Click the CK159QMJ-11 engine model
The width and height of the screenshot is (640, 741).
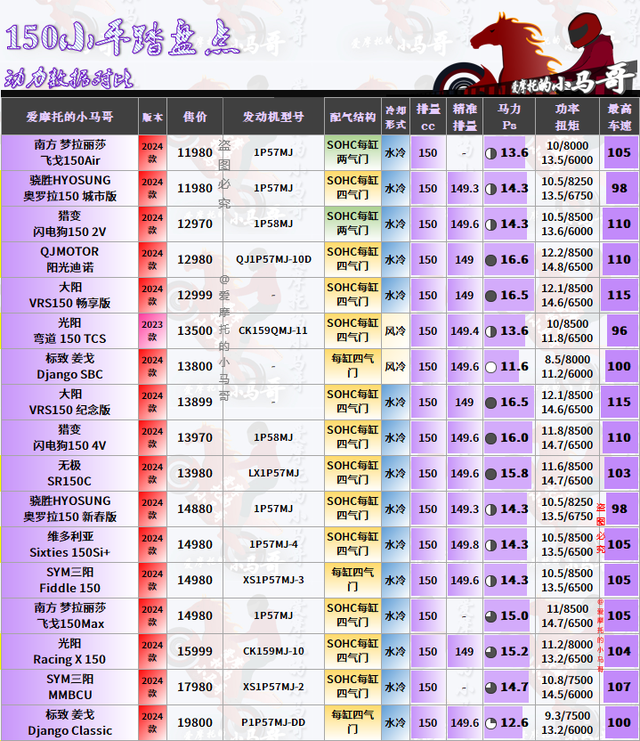click(273, 331)
